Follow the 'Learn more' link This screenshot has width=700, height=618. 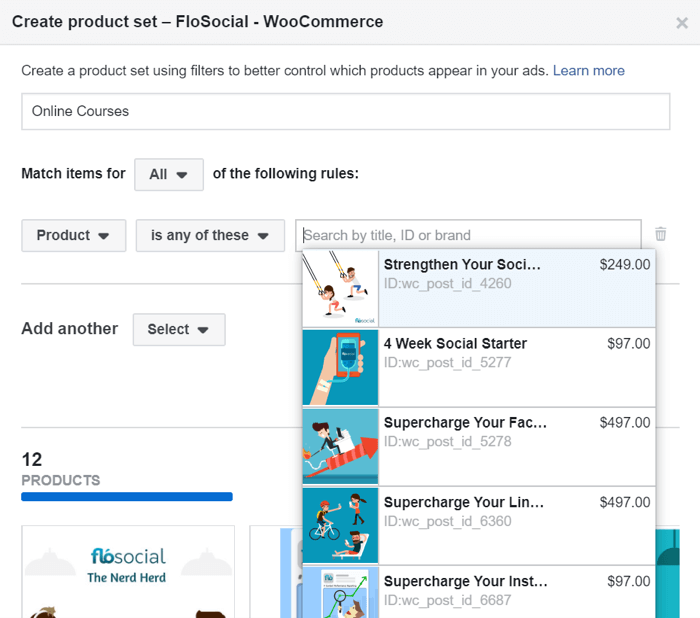pos(588,71)
